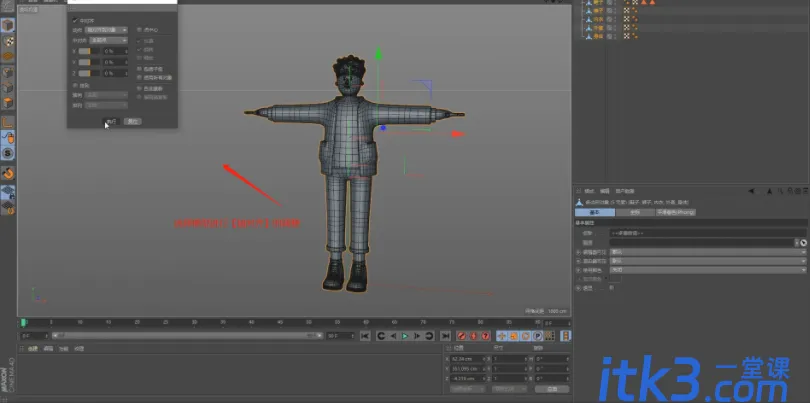Click the Attribute Manager back arrow icon
810x403 pixels.
(752, 191)
